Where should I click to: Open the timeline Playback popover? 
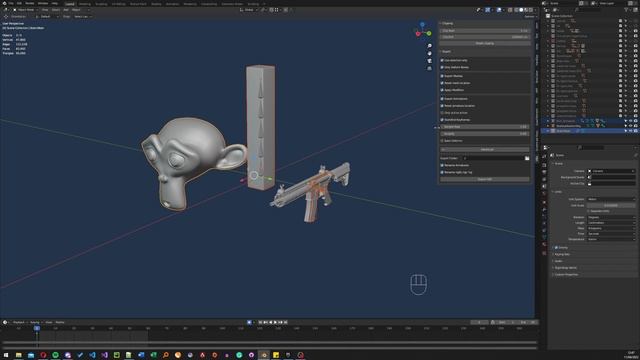(x=19, y=322)
